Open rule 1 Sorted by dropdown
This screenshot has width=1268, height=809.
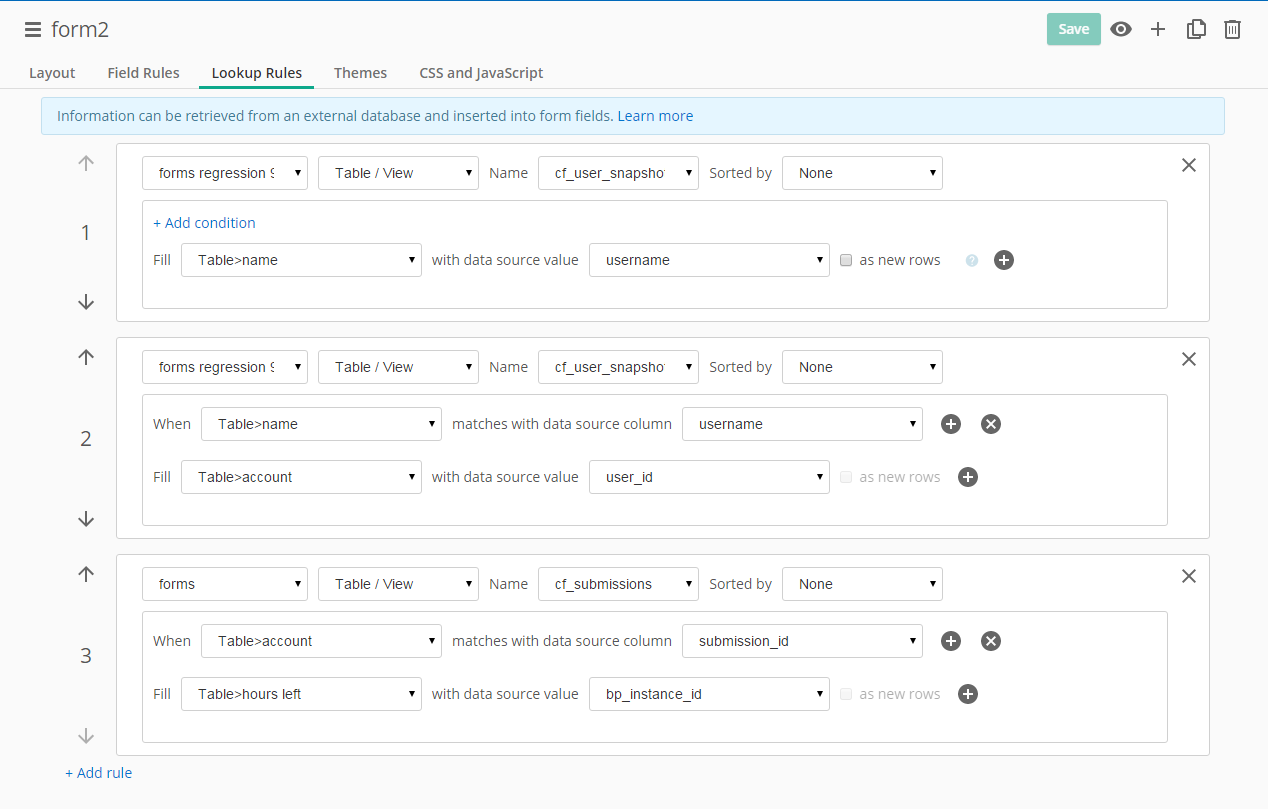[x=862, y=173]
